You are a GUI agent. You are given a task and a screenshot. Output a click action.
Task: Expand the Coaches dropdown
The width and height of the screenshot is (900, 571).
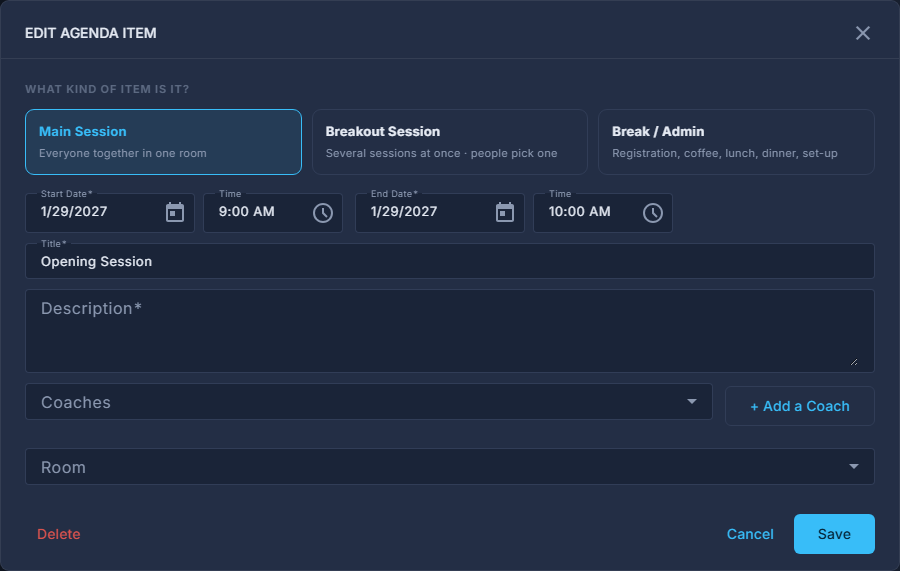pyautogui.click(x=369, y=402)
